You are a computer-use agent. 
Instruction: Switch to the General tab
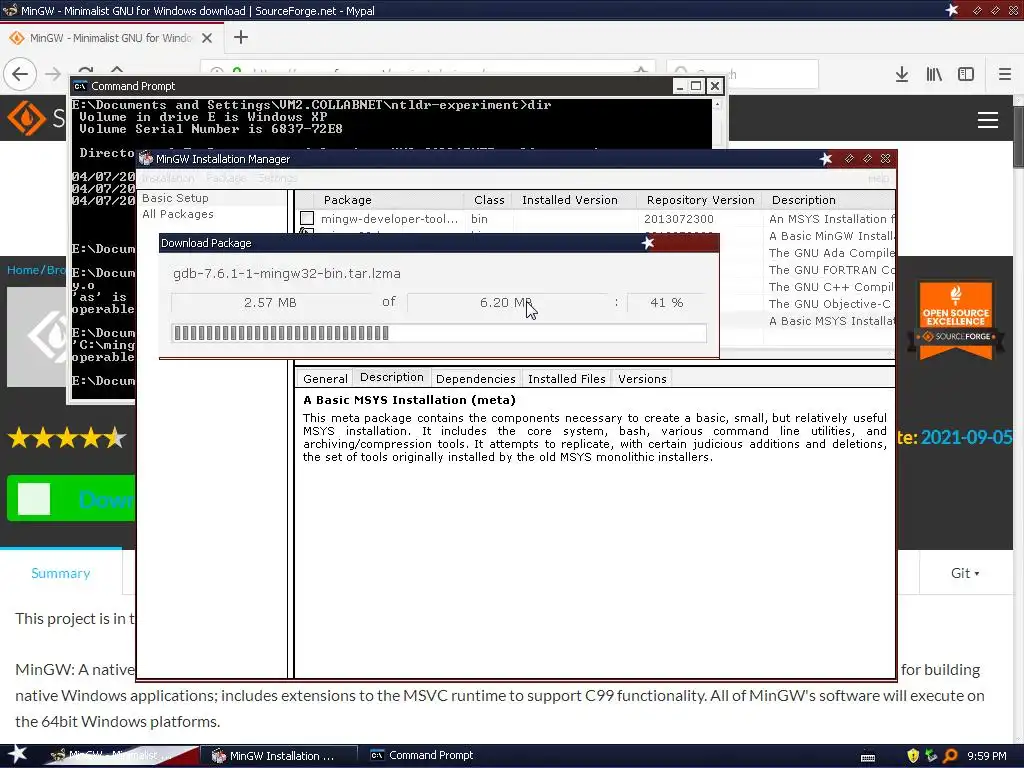click(325, 379)
